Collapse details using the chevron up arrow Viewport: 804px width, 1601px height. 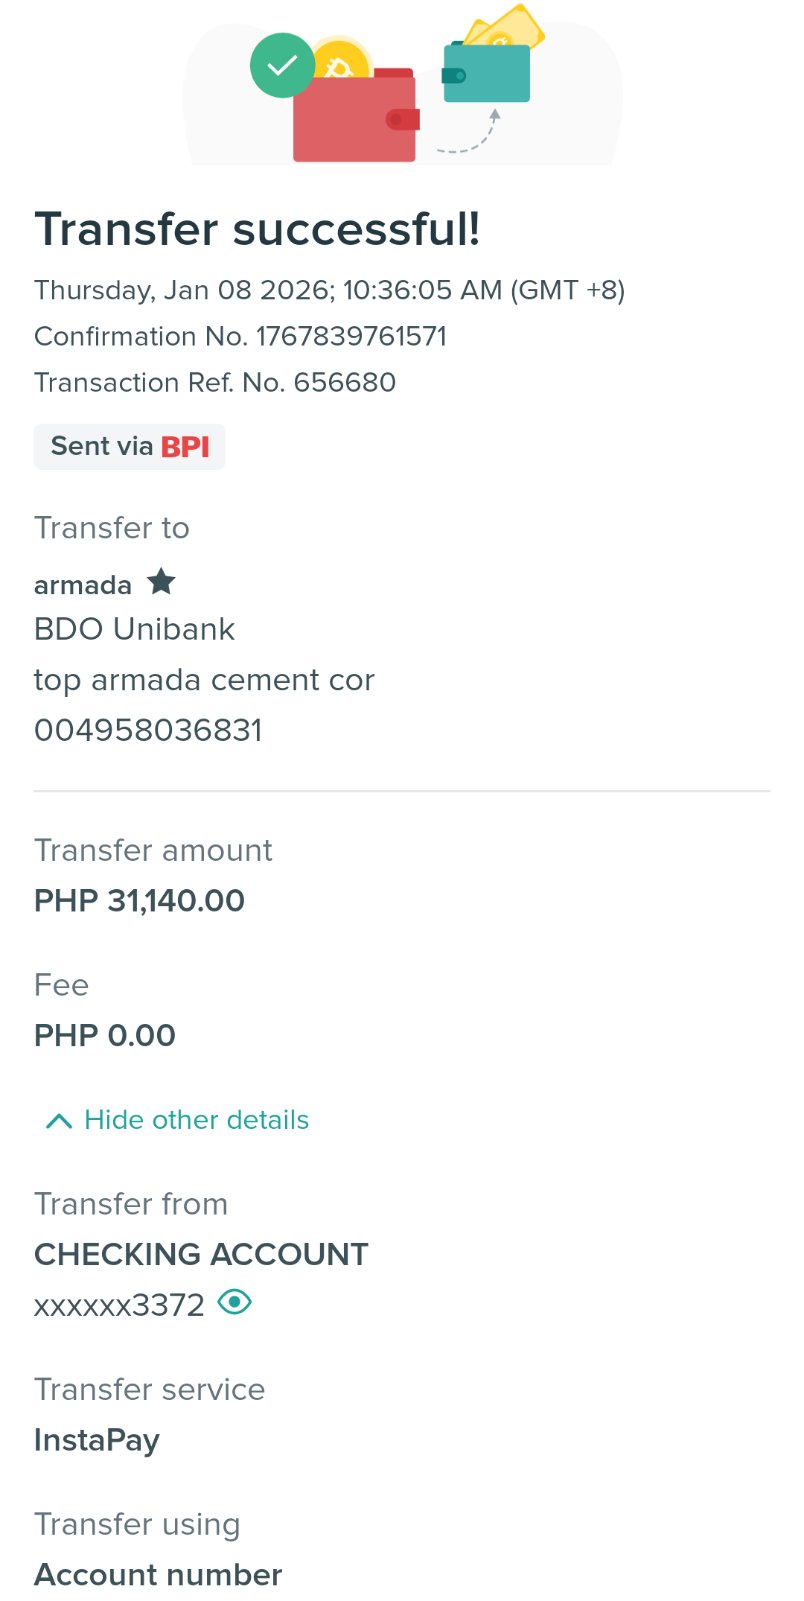pos(59,1121)
